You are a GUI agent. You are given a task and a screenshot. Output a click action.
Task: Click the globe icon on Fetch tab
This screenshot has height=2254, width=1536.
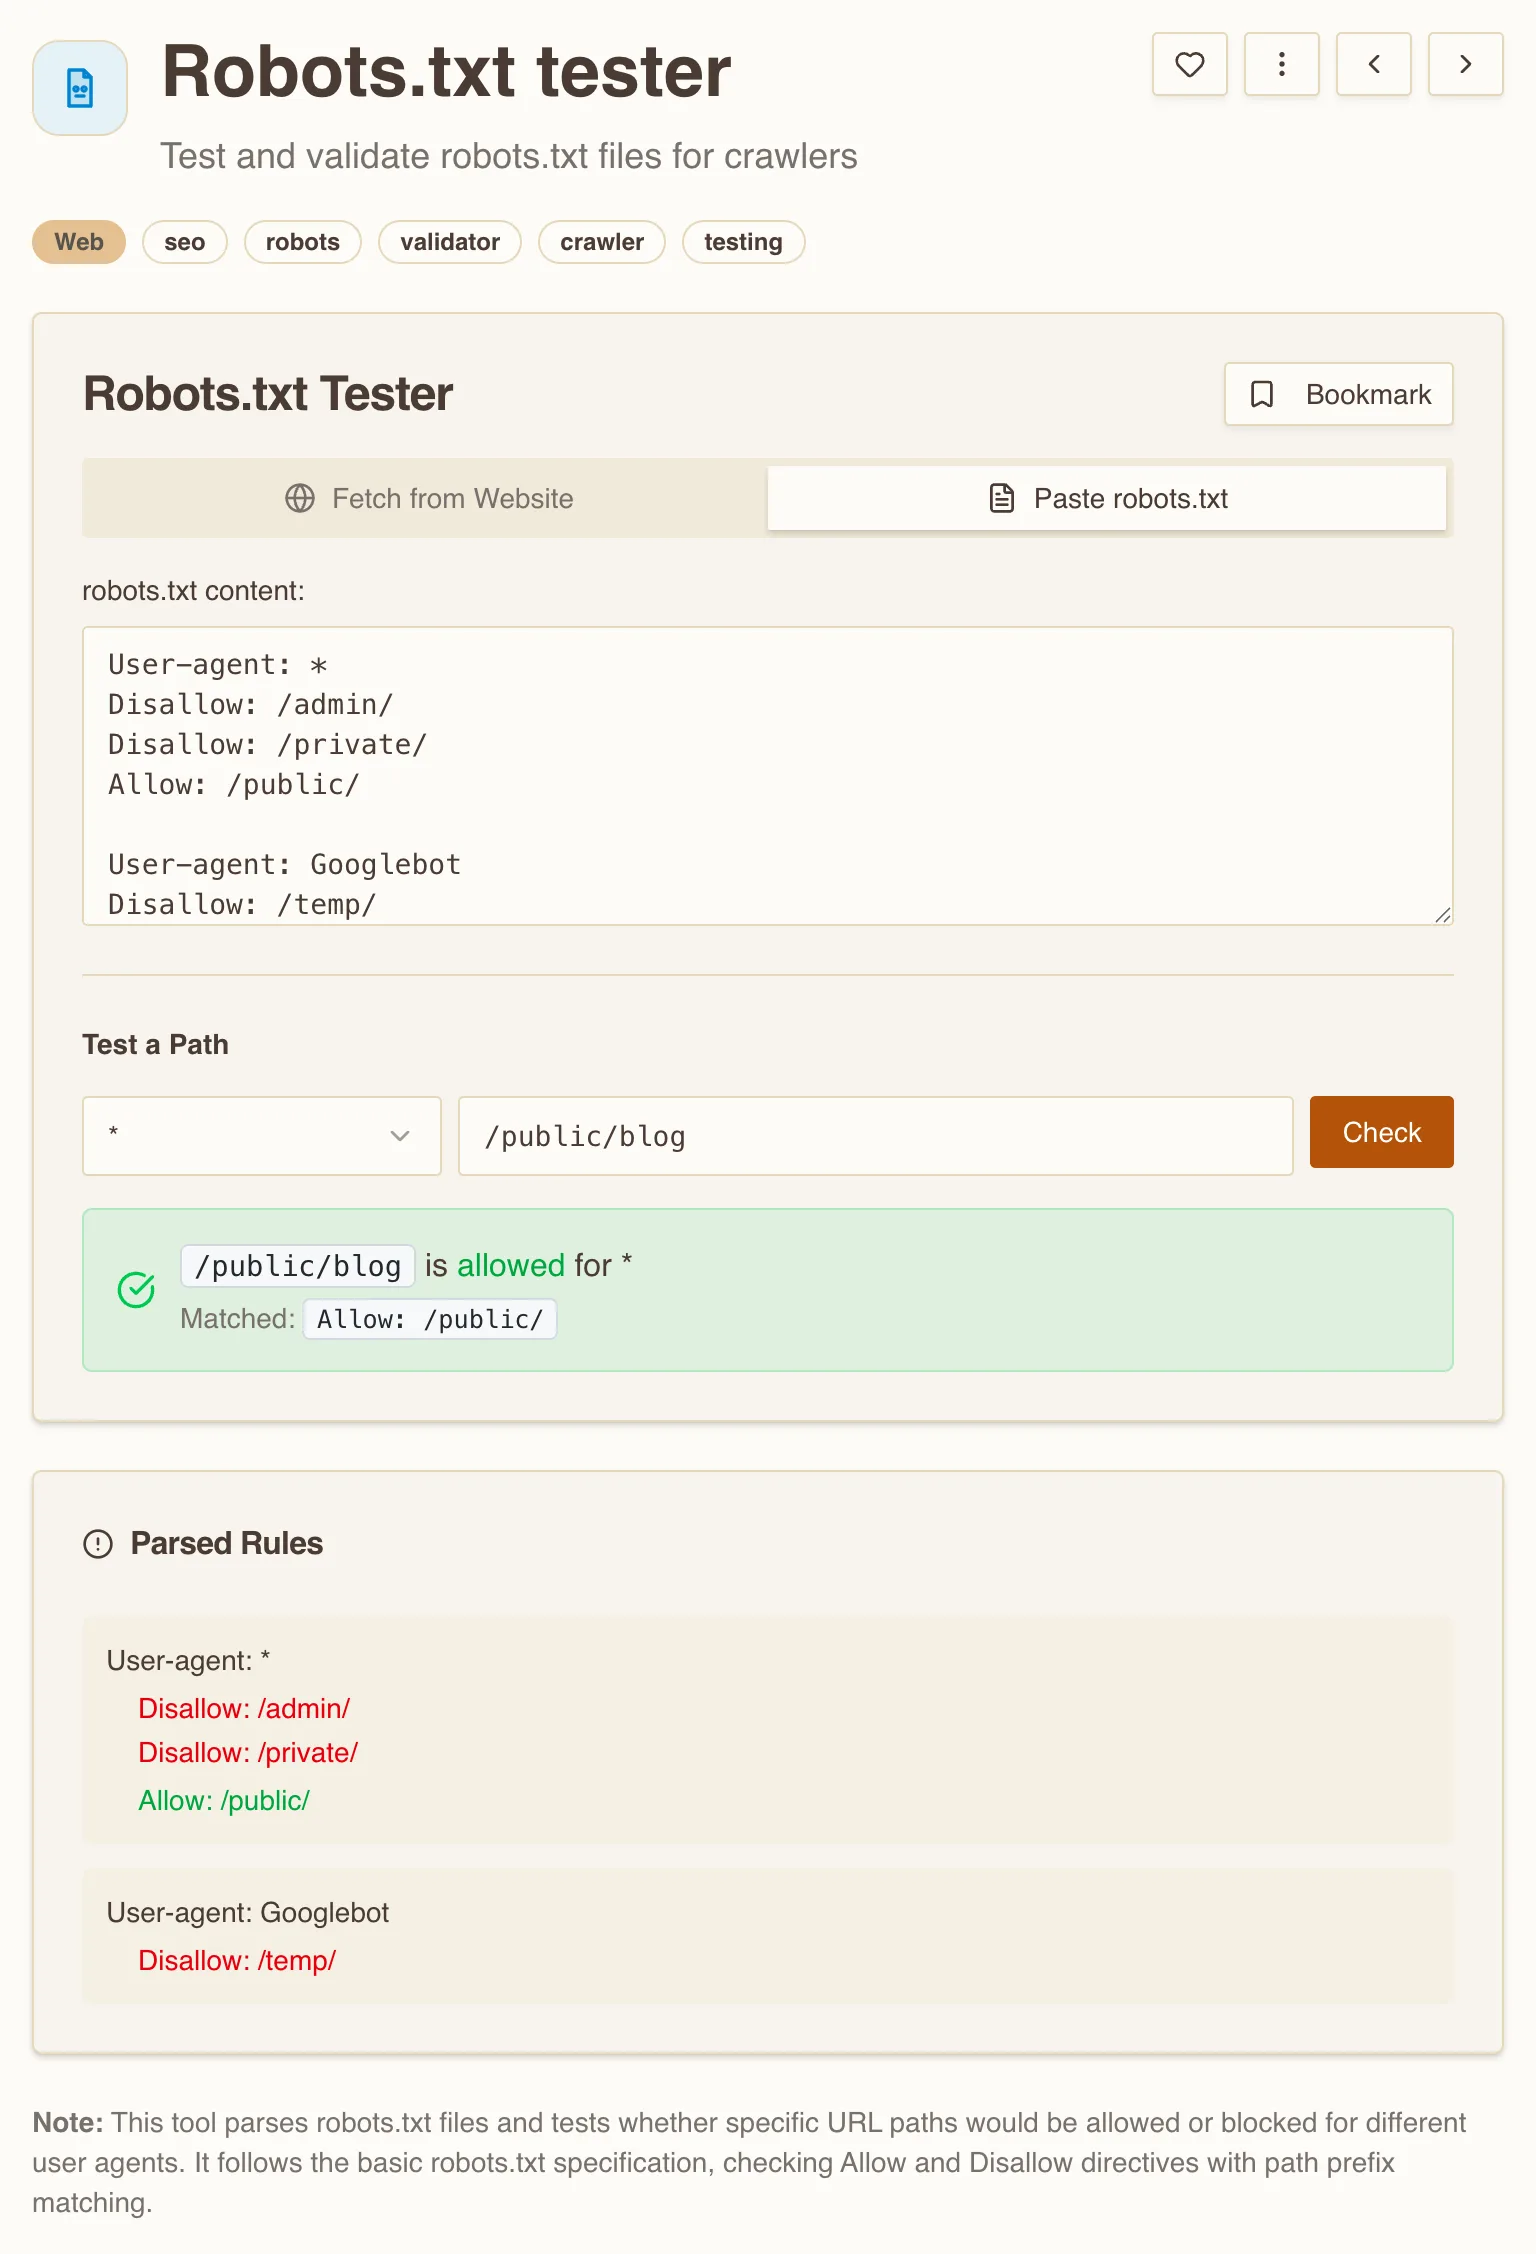click(299, 498)
